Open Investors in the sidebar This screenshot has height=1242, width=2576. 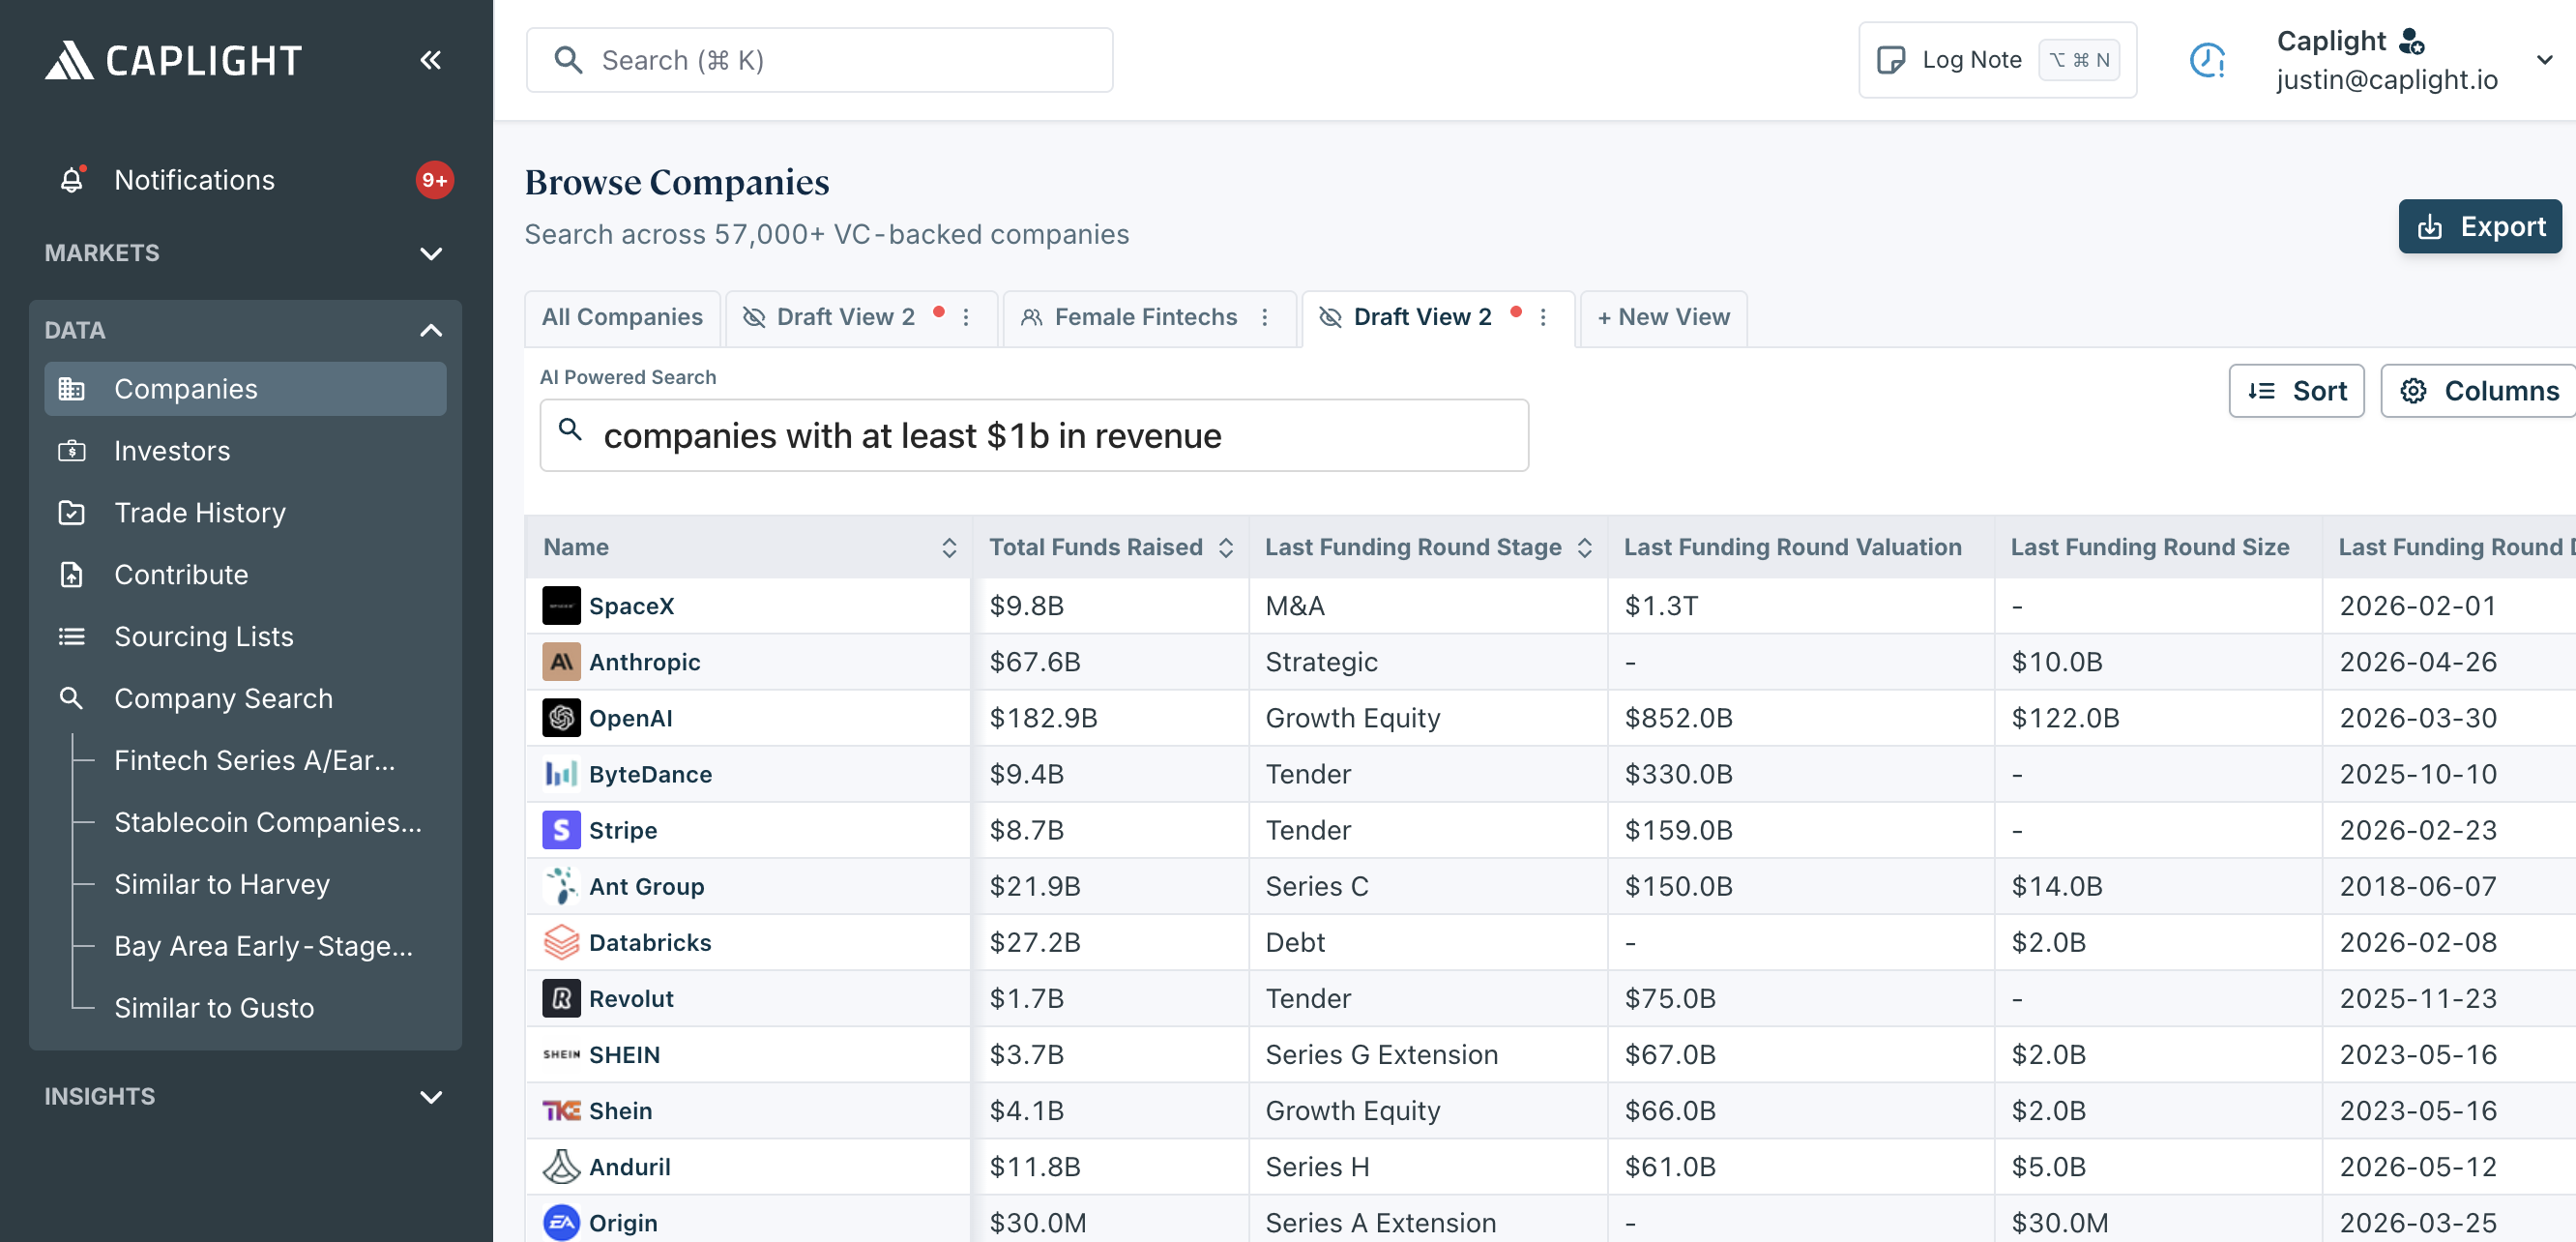click(x=245, y=451)
